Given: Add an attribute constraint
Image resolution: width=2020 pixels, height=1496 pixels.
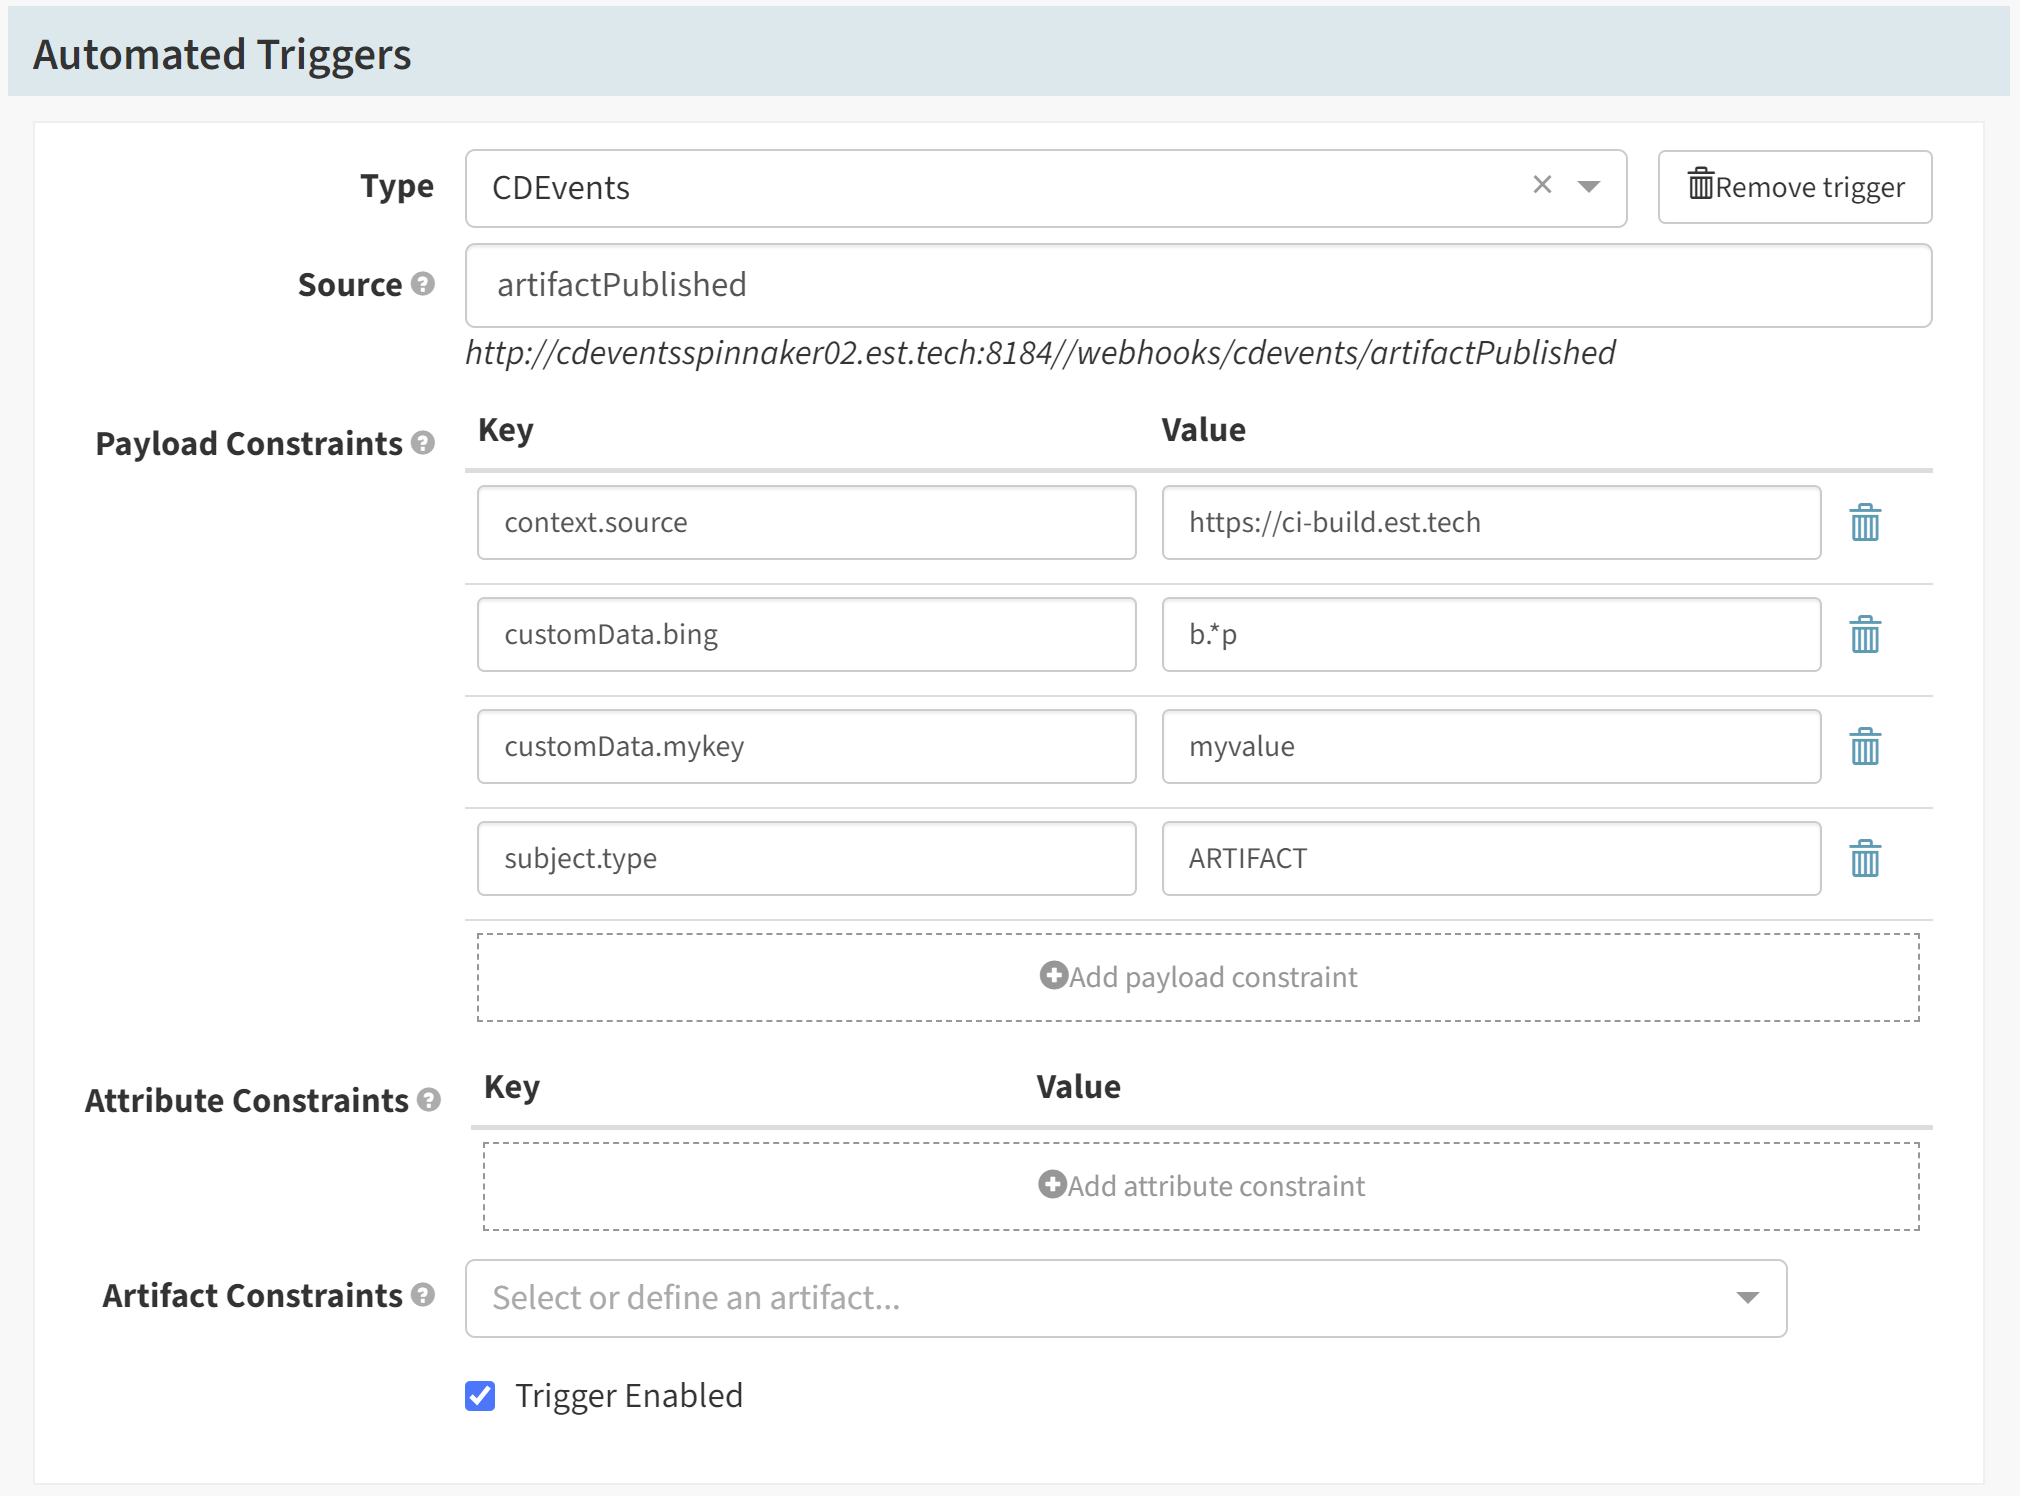Looking at the screenshot, I should 1201,1186.
